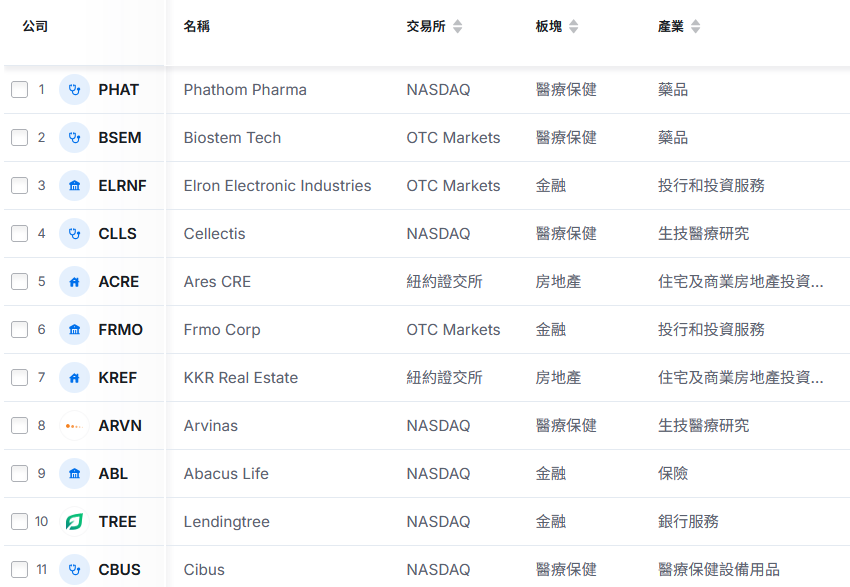Viewport: 850px width, 587px height.
Task: Open the ACRE ticker link
Action: [x=119, y=282]
